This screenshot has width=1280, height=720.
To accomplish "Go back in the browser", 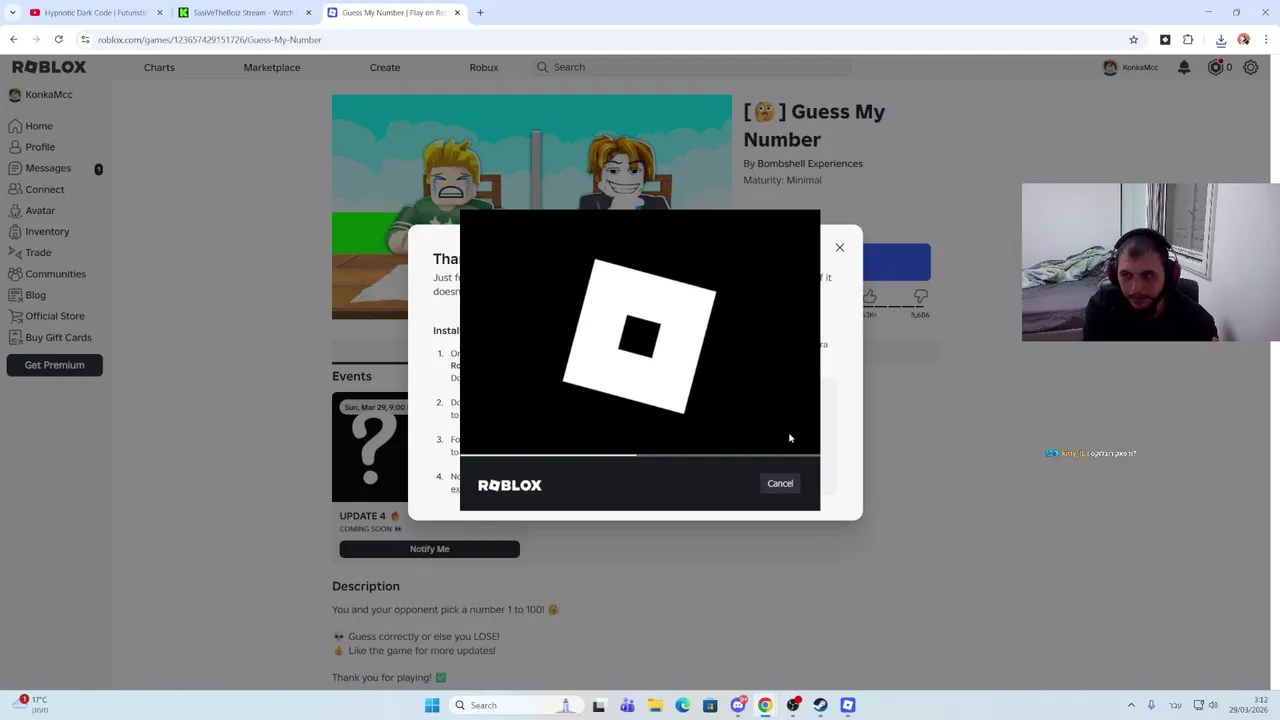I will [x=14, y=40].
